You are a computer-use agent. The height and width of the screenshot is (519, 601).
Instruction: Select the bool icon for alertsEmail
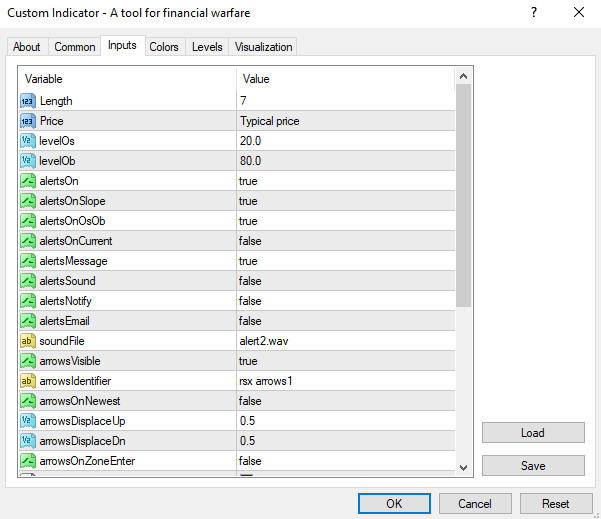pyautogui.click(x=28, y=321)
